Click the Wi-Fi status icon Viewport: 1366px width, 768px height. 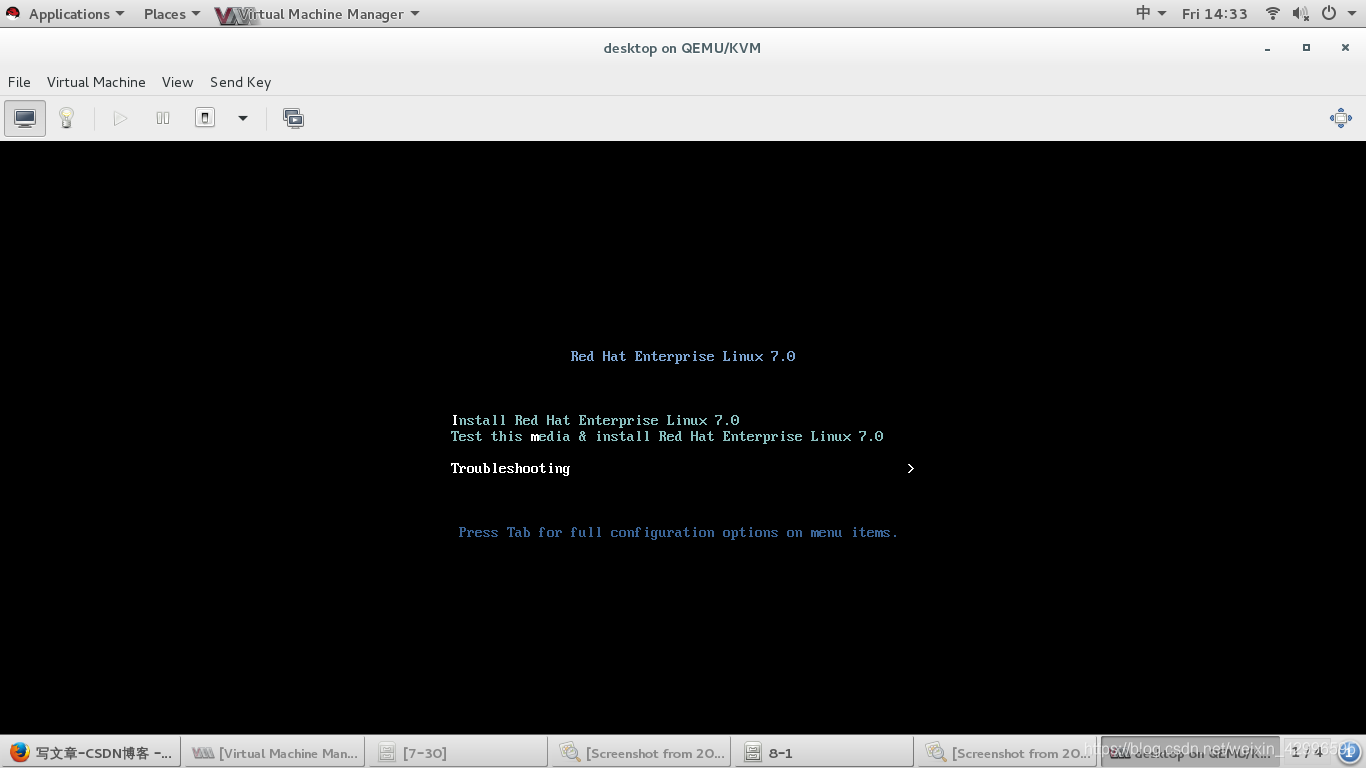point(1273,13)
